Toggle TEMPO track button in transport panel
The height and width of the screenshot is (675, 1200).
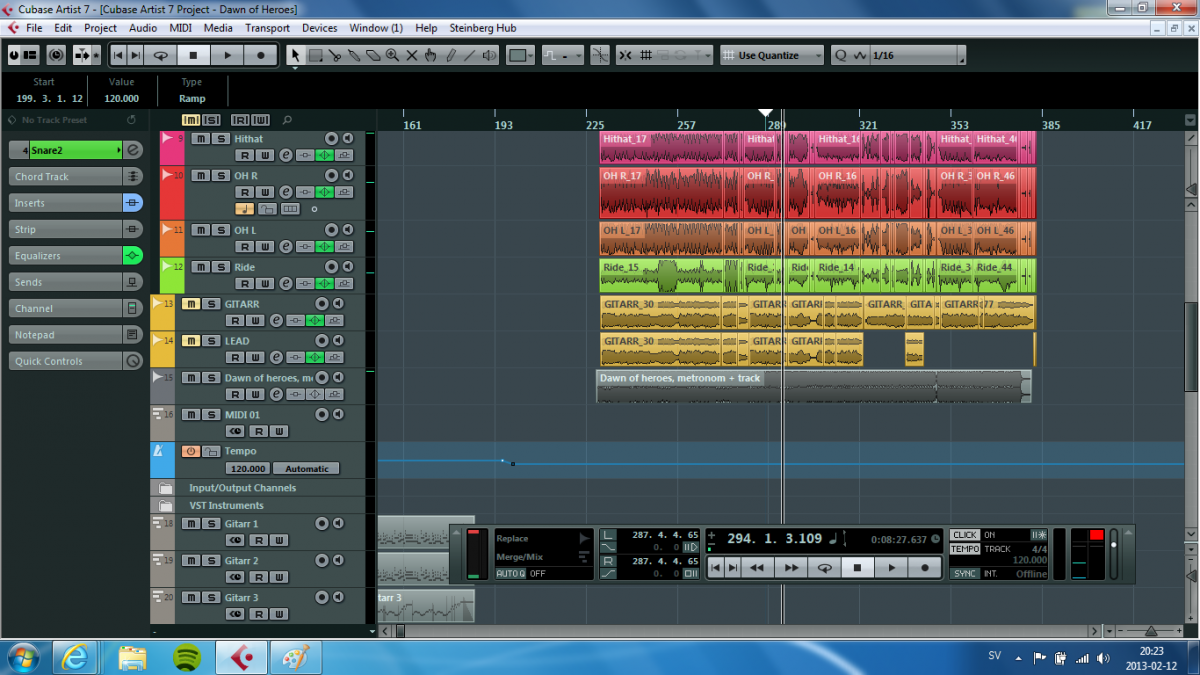coord(964,549)
